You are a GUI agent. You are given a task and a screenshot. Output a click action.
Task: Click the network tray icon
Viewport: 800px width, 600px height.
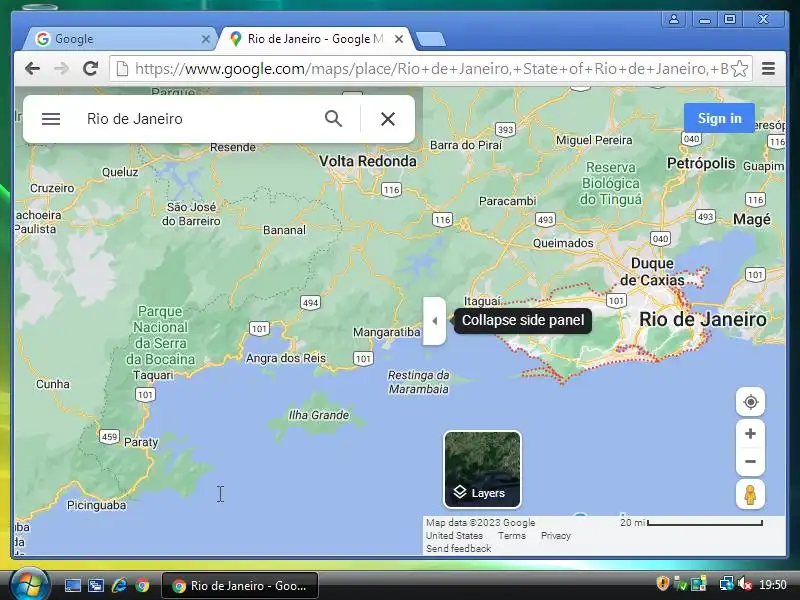[726, 583]
